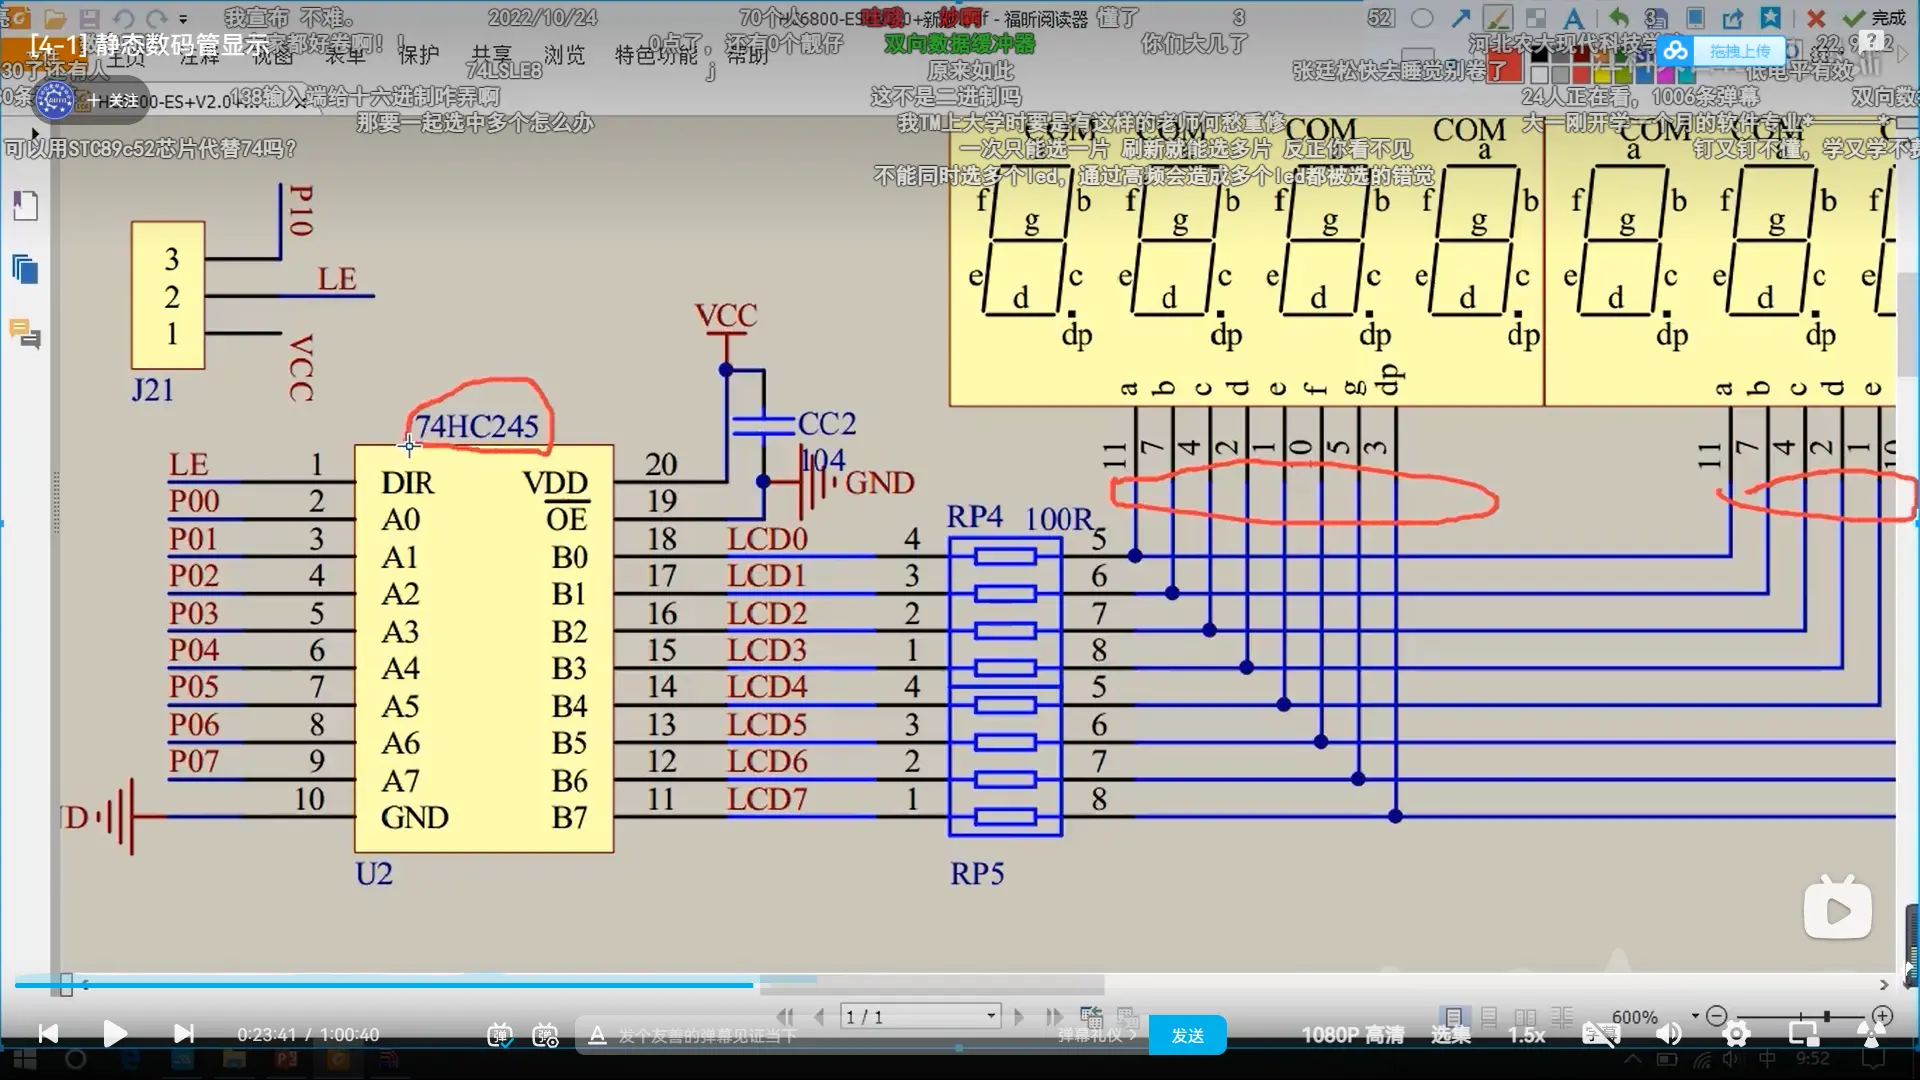
Task: Undo the last annotation
Action: point(1619,18)
